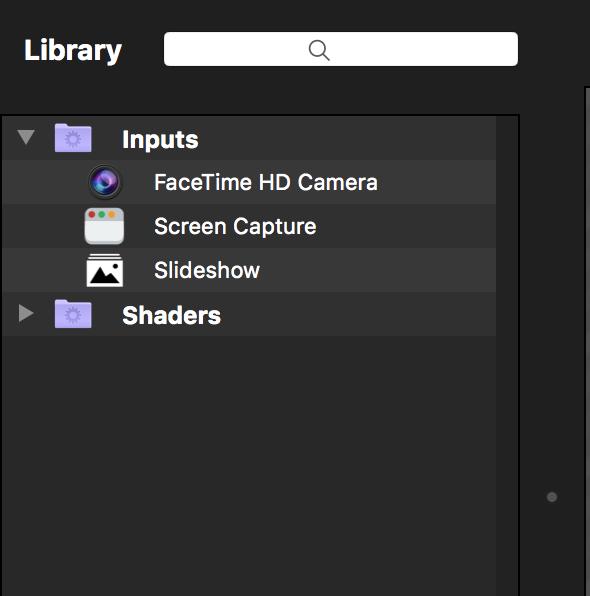The height and width of the screenshot is (596, 590).
Task: Select the FaceTime HD Camera input
Action: [266, 182]
